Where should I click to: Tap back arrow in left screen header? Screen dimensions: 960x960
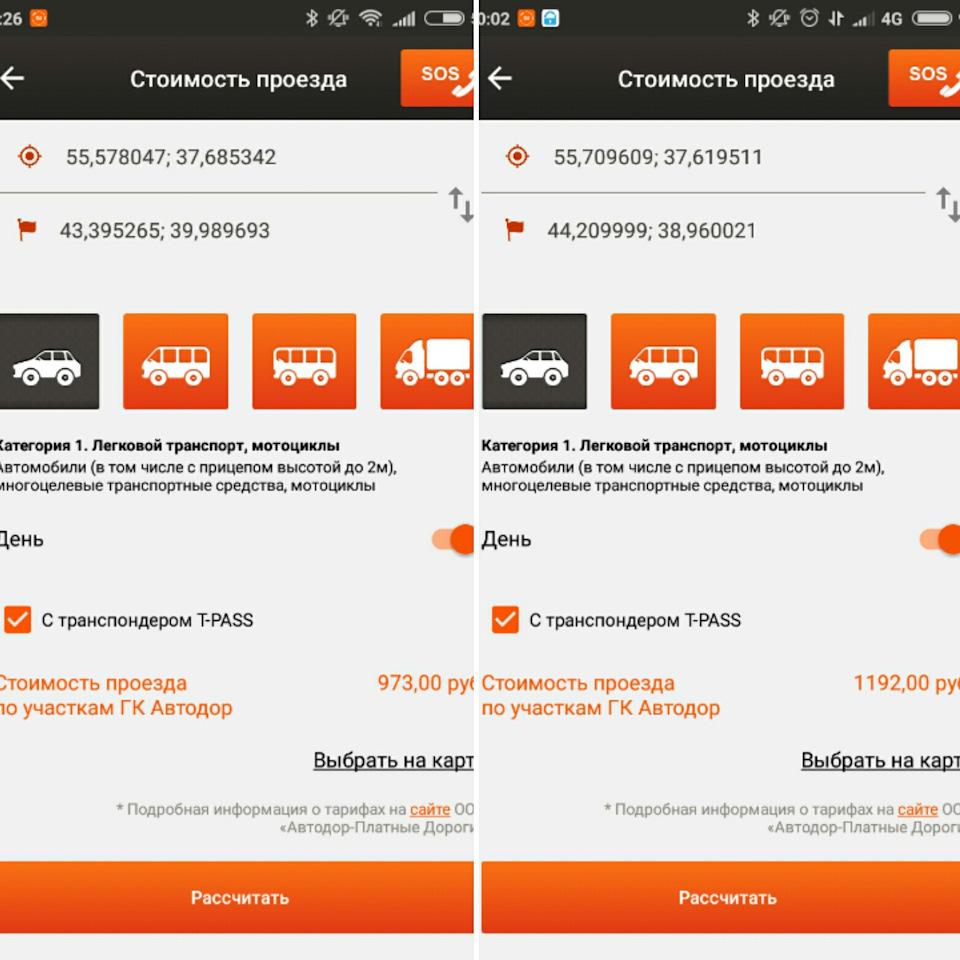coord(12,78)
